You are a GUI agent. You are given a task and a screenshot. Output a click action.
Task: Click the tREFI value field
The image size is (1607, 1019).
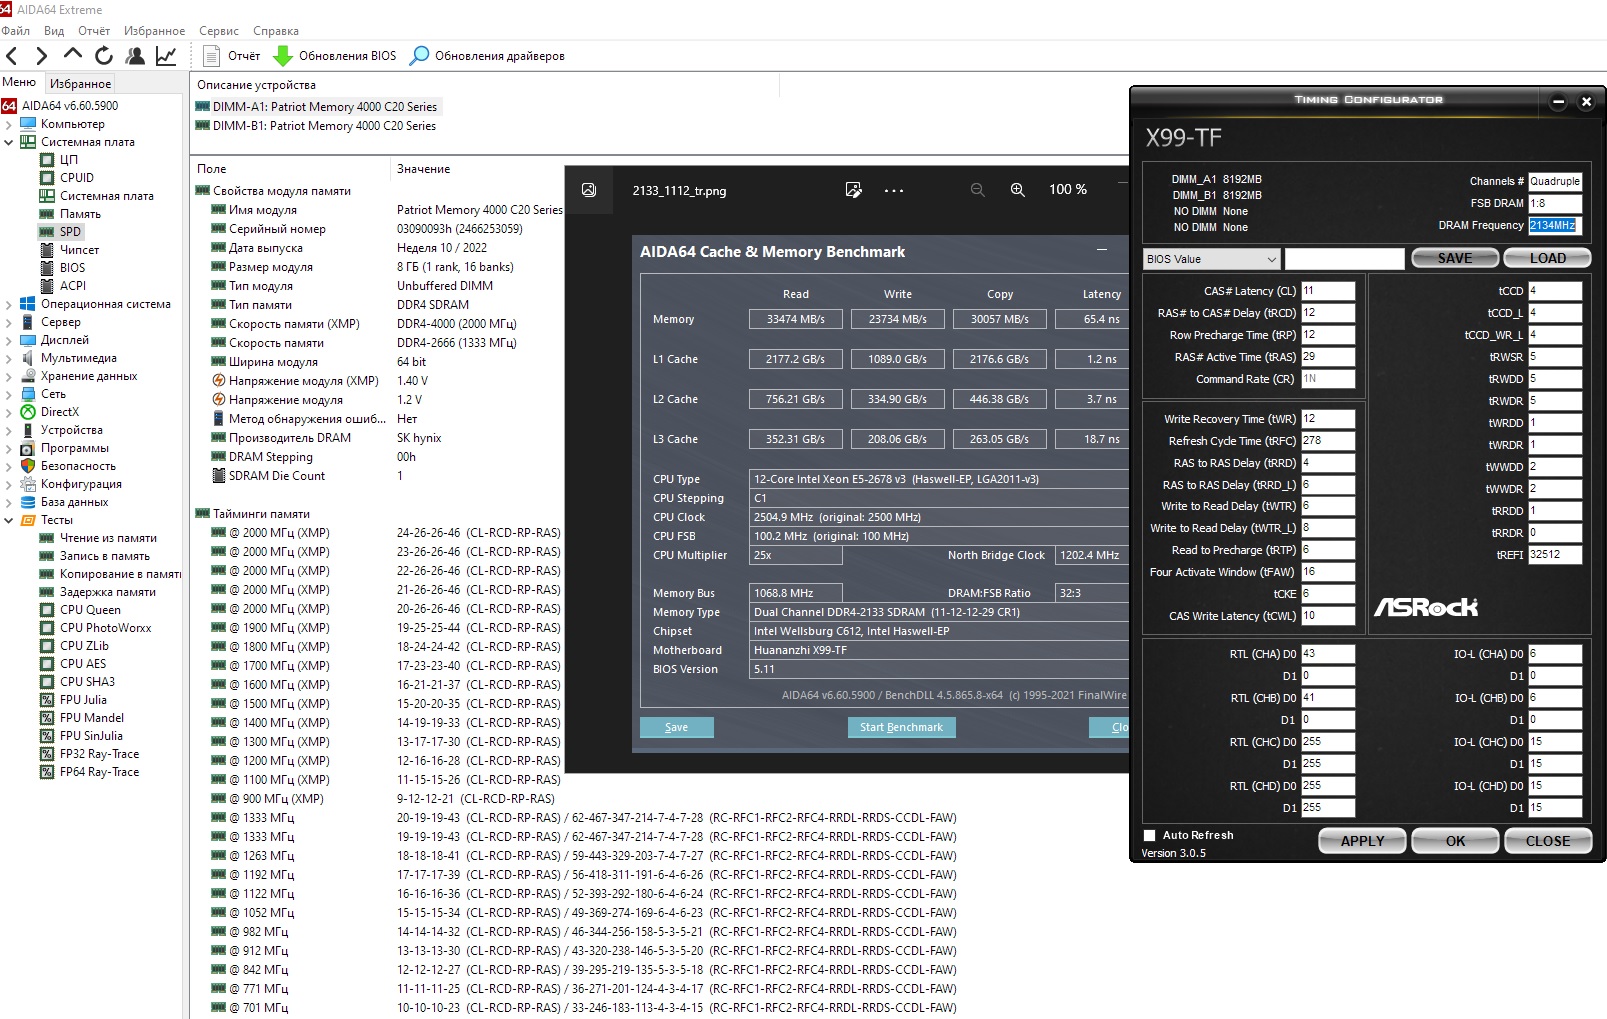coord(1555,555)
